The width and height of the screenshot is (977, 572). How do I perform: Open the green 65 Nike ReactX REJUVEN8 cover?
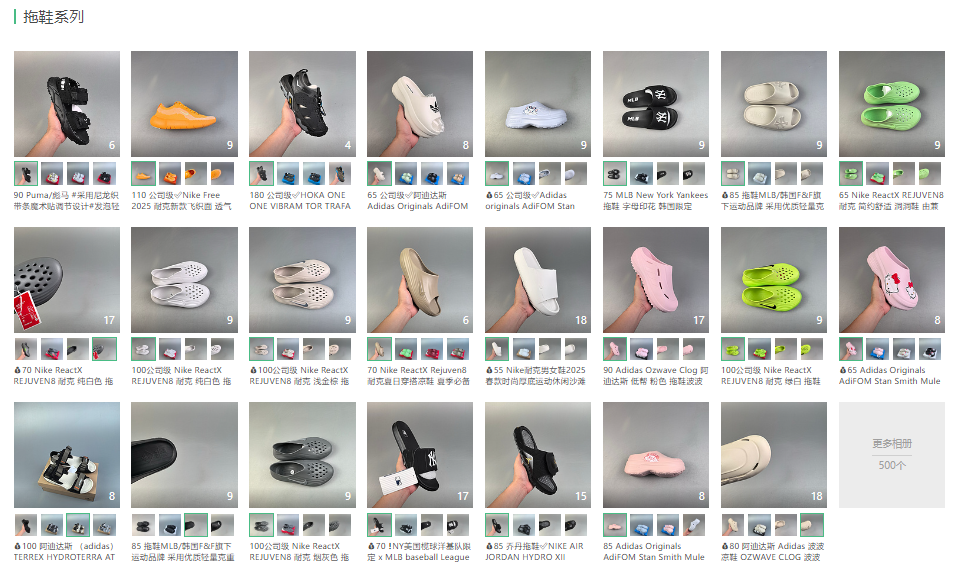(x=892, y=103)
